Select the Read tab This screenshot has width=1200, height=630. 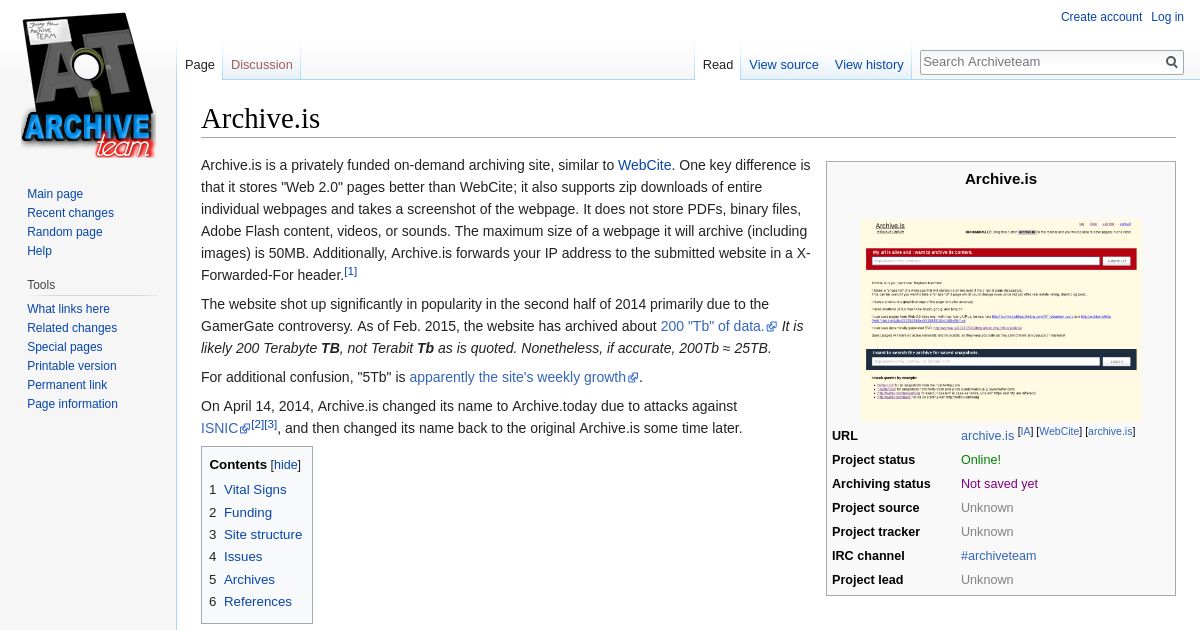tap(718, 64)
